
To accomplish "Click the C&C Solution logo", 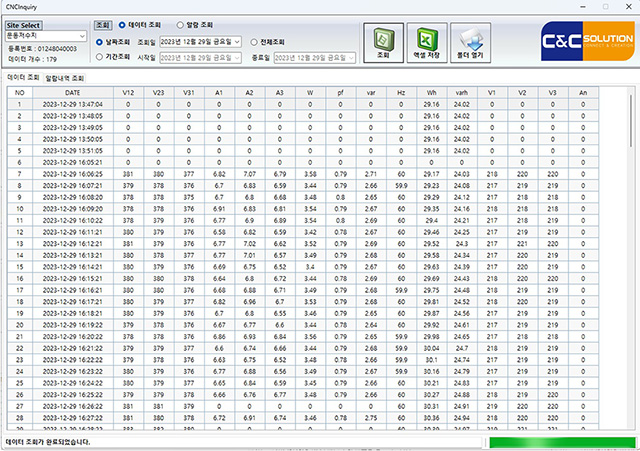I will (x=575, y=43).
